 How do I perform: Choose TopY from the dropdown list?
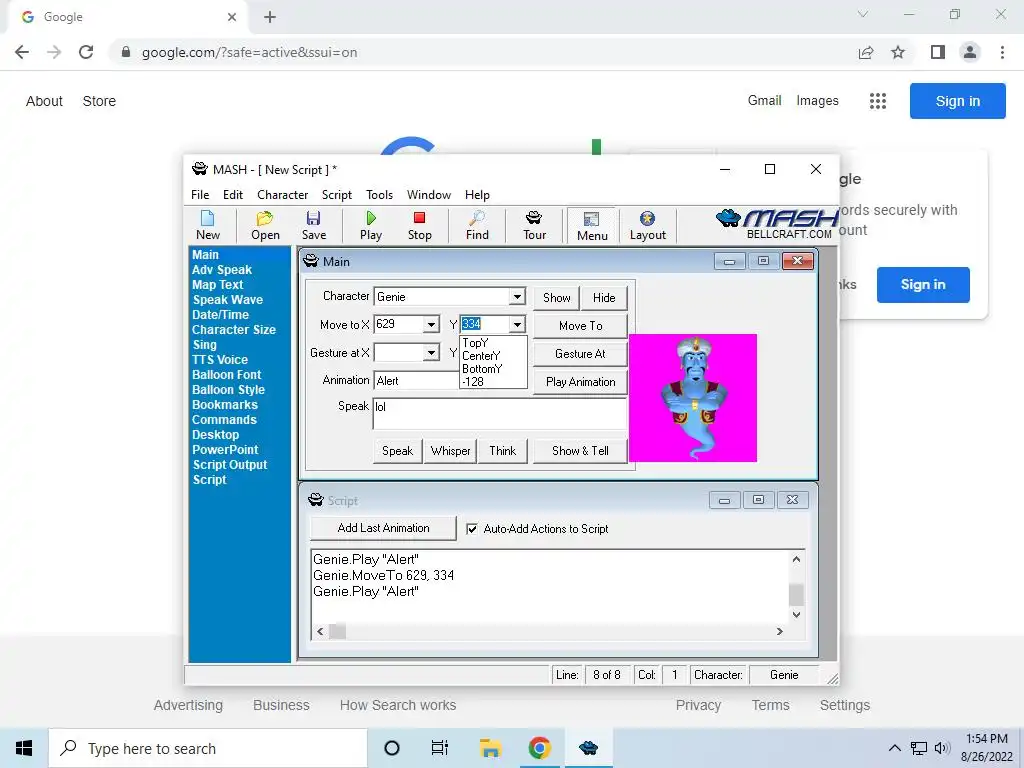pos(493,343)
